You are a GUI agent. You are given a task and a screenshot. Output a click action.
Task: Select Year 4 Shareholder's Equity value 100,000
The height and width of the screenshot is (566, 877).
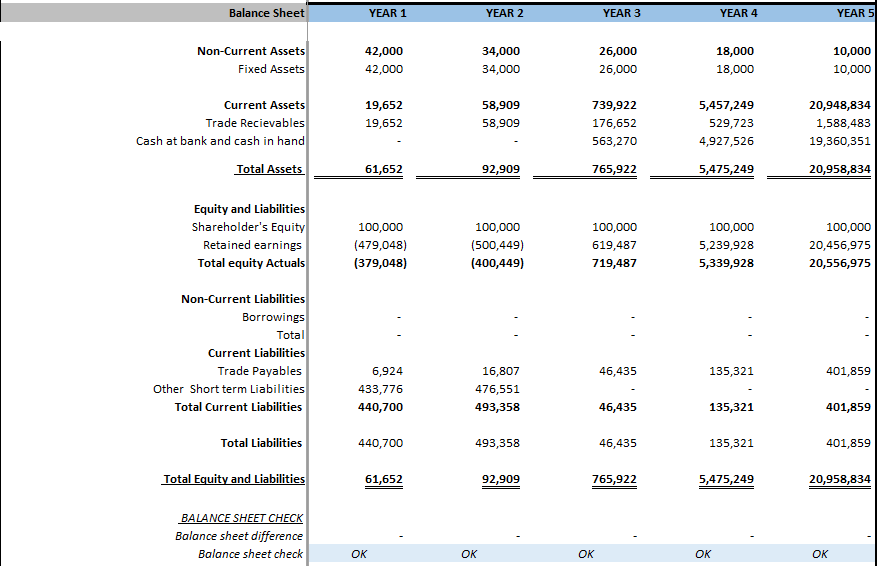point(731,227)
